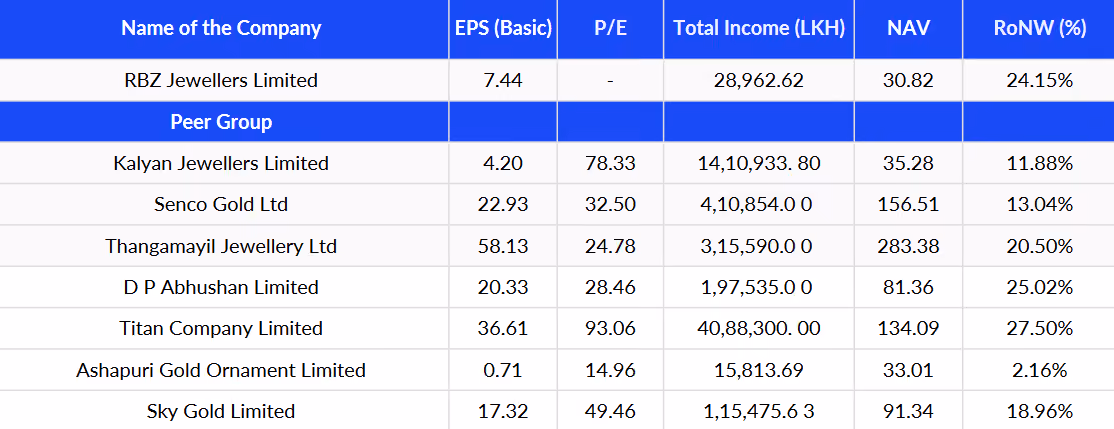Select EPS value 36.61
Screen dimensions: 1114x429
503,329
